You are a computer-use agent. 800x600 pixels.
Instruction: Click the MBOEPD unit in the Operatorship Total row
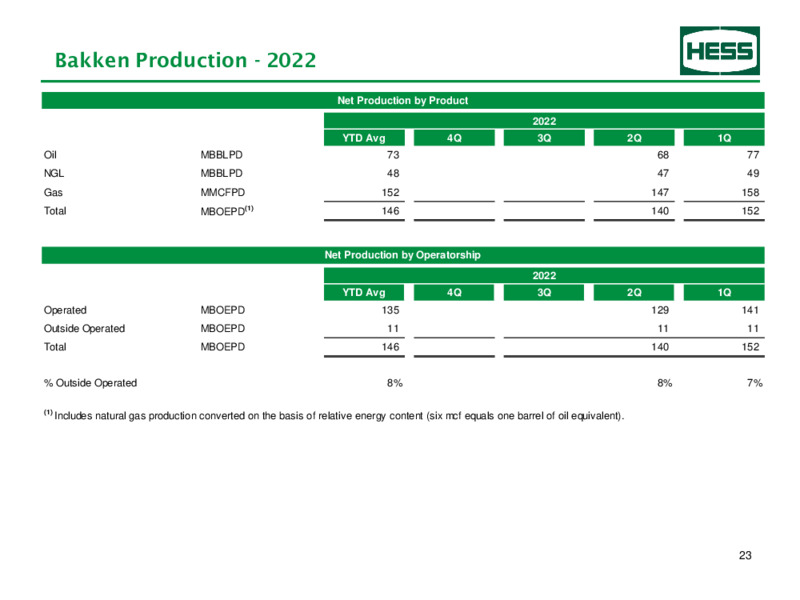click(222, 347)
